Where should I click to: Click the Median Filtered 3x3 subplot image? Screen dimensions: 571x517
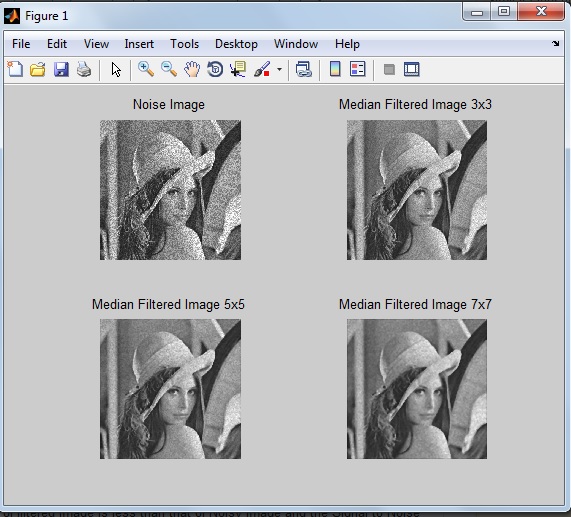pos(417,190)
